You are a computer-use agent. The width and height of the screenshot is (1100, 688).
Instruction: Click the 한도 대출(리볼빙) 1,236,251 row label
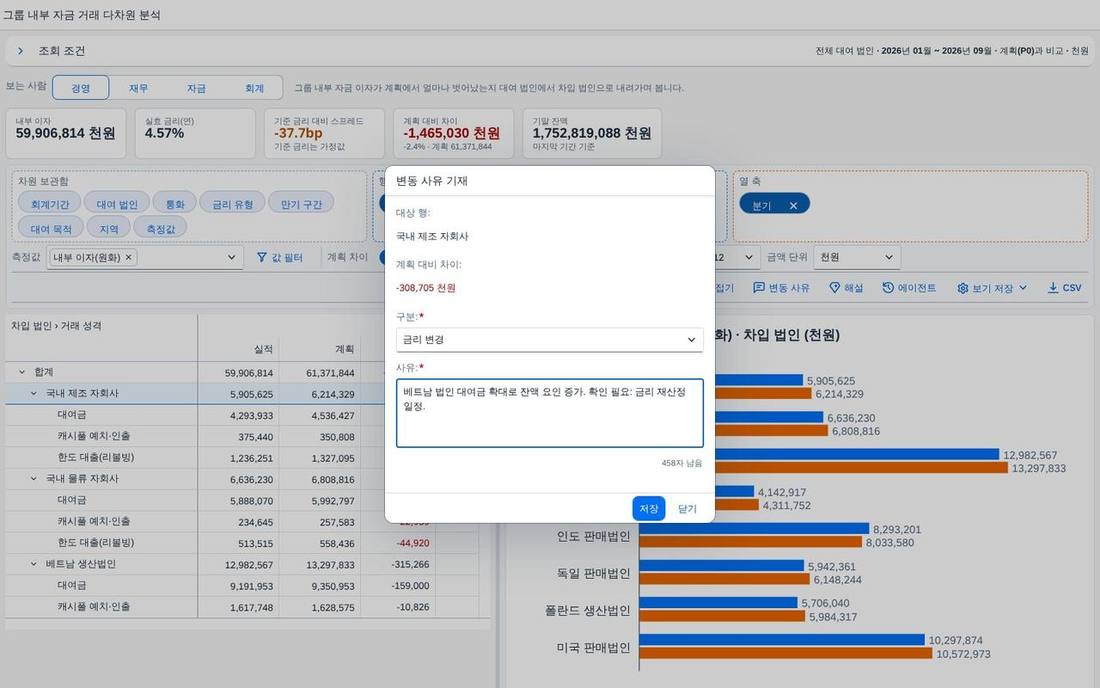coord(95,457)
